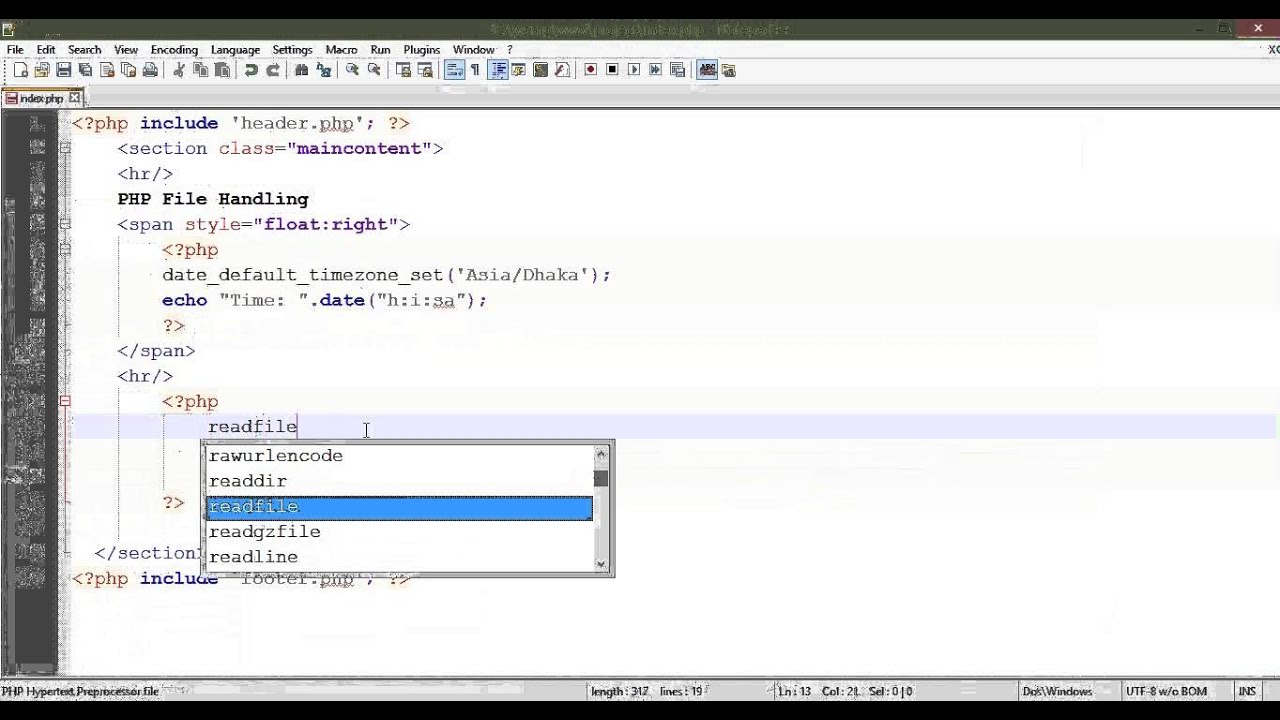Open the Plugins menu
This screenshot has width=1280, height=720.
click(x=422, y=49)
